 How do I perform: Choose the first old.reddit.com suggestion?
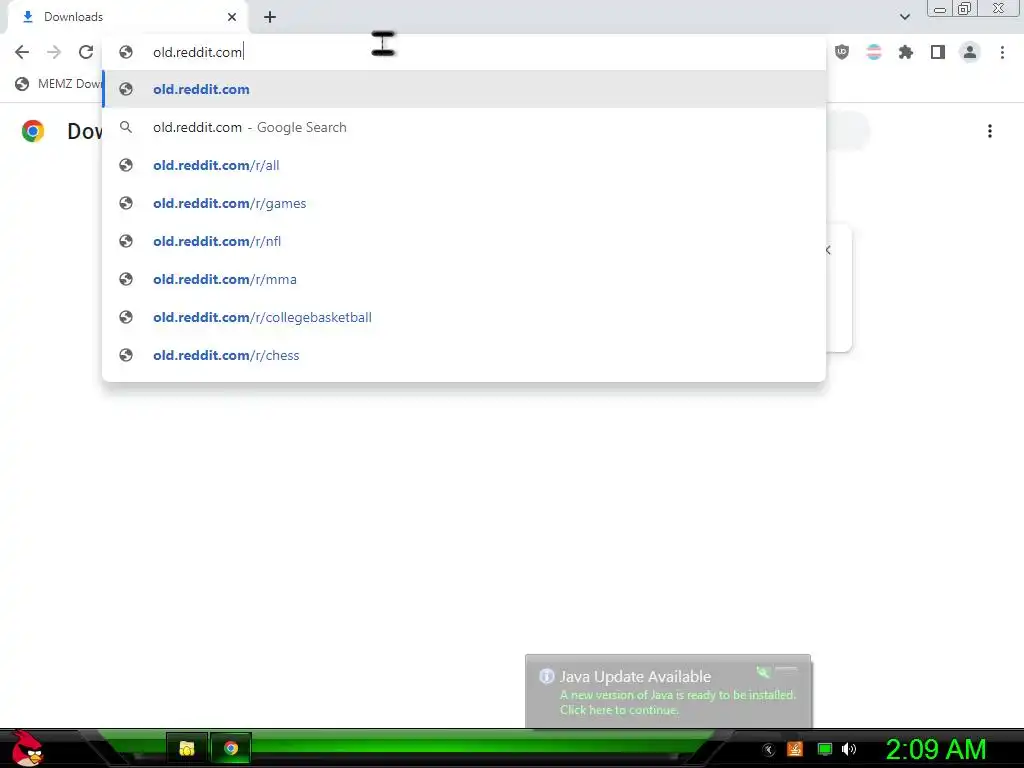(x=464, y=89)
